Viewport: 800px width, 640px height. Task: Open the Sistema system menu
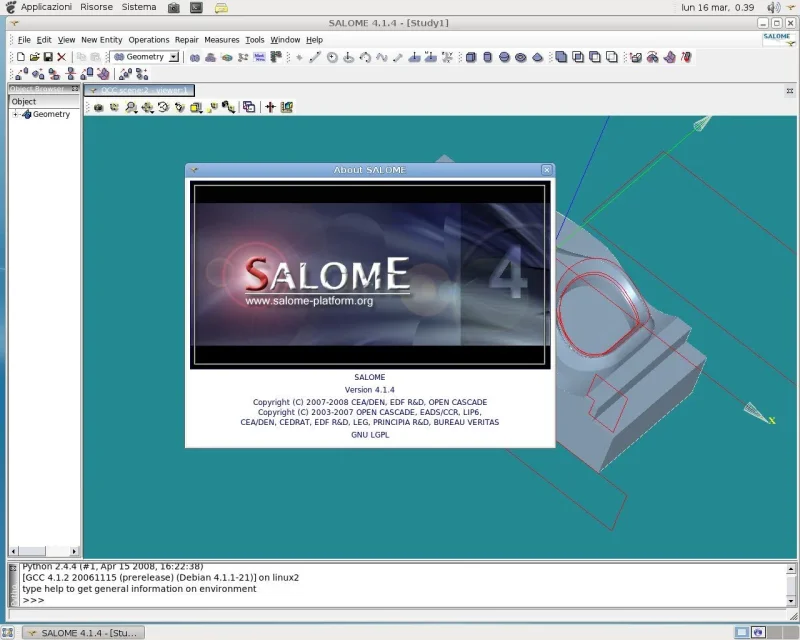139,7
